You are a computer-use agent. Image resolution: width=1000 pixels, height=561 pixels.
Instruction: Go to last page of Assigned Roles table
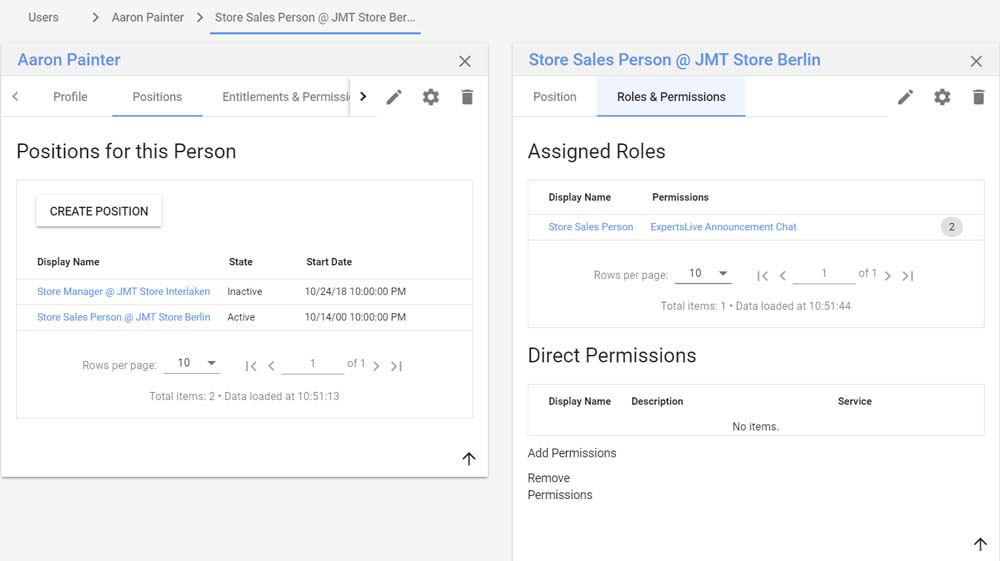[x=908, y=275]
